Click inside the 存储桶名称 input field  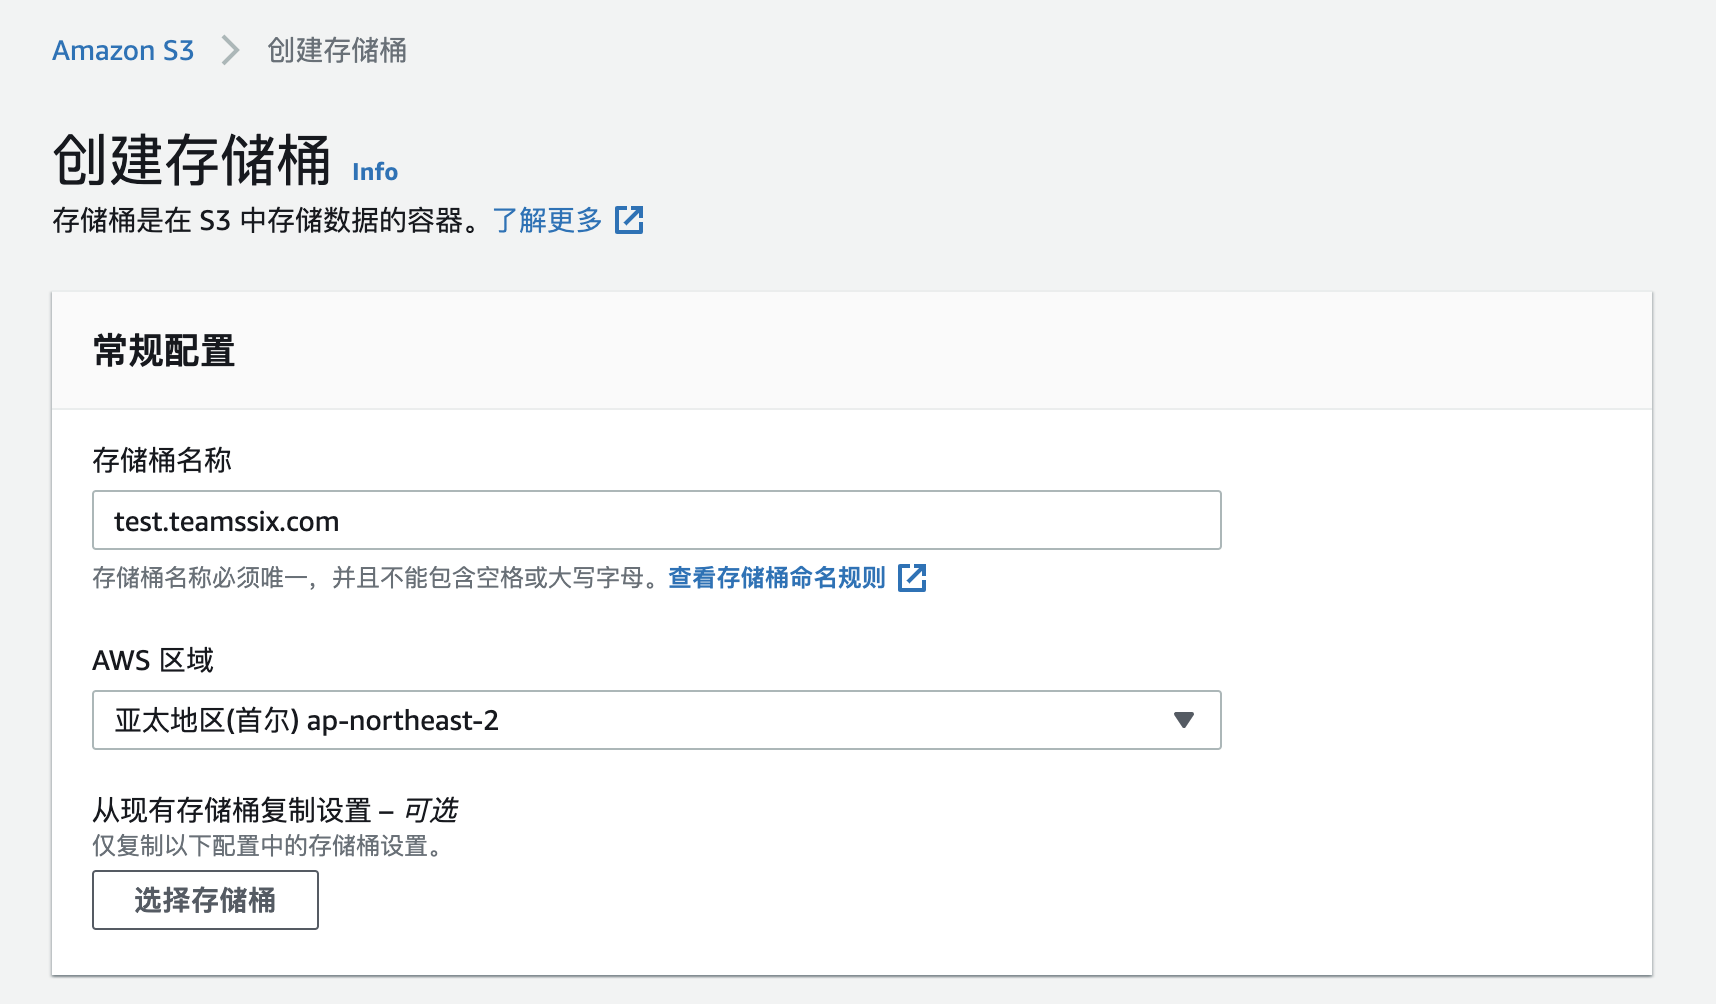click(x=656, y=520)
